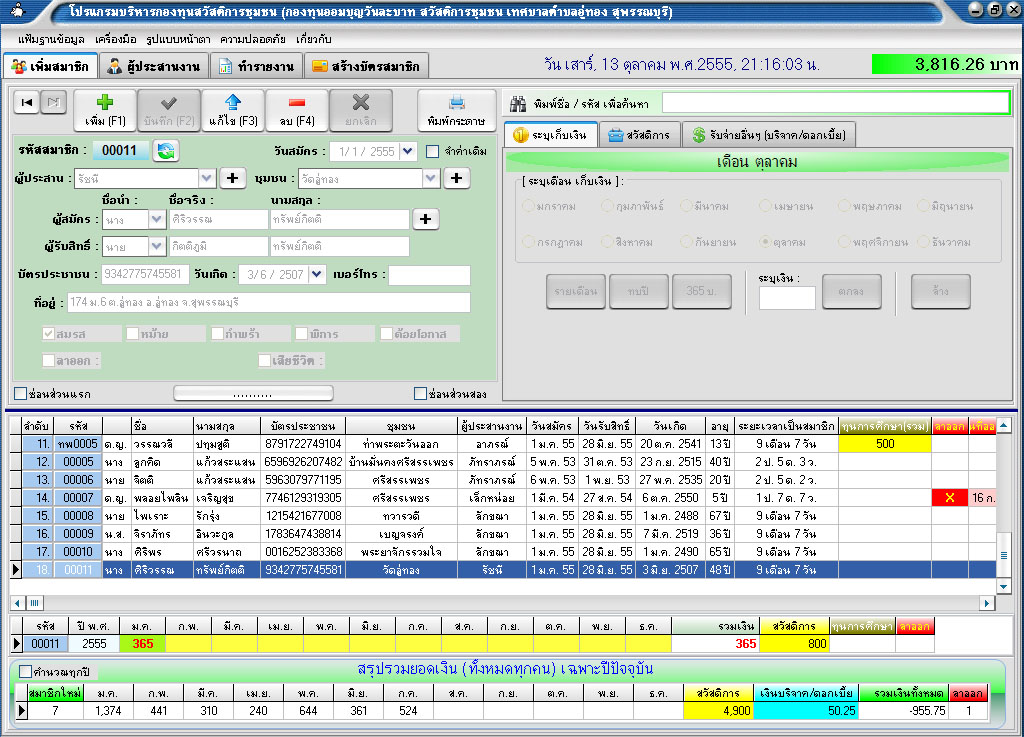Click the dotted bar button between hide checkboxes
The width and height of the screenshot is (1024, 737).
(253, 393)
